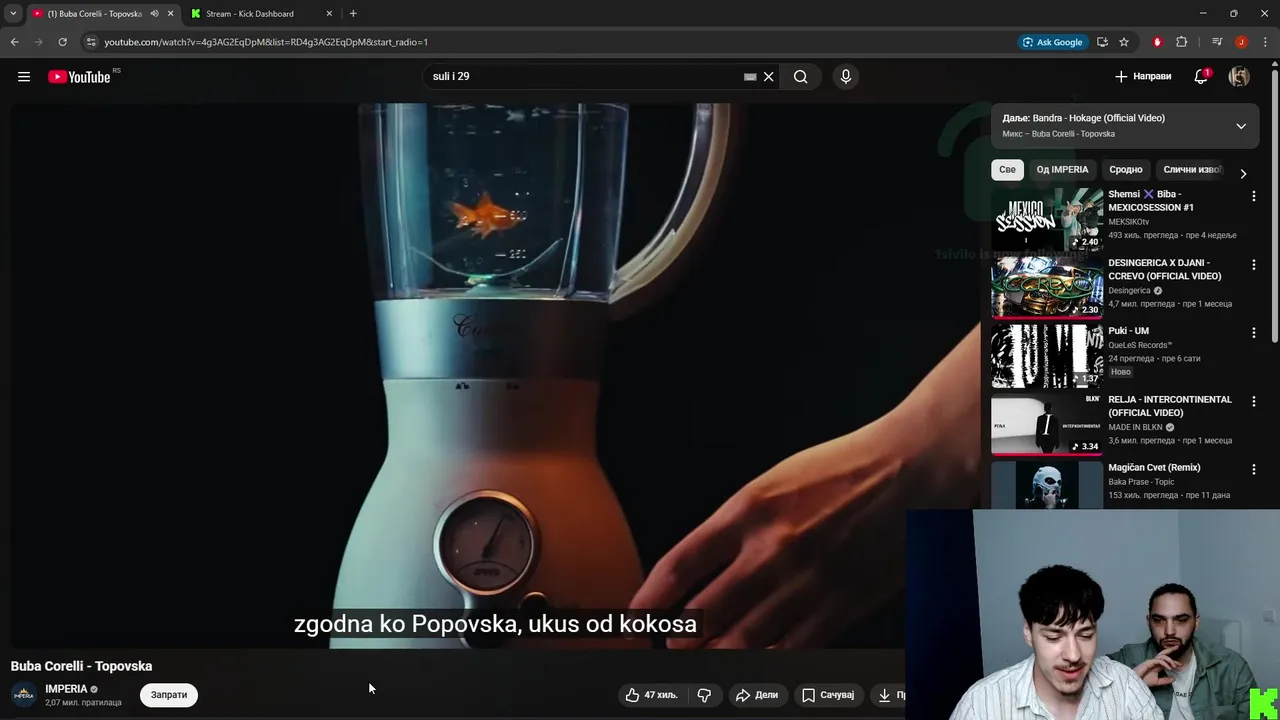Open the YouTube account avatar menu

(1239, 77)
